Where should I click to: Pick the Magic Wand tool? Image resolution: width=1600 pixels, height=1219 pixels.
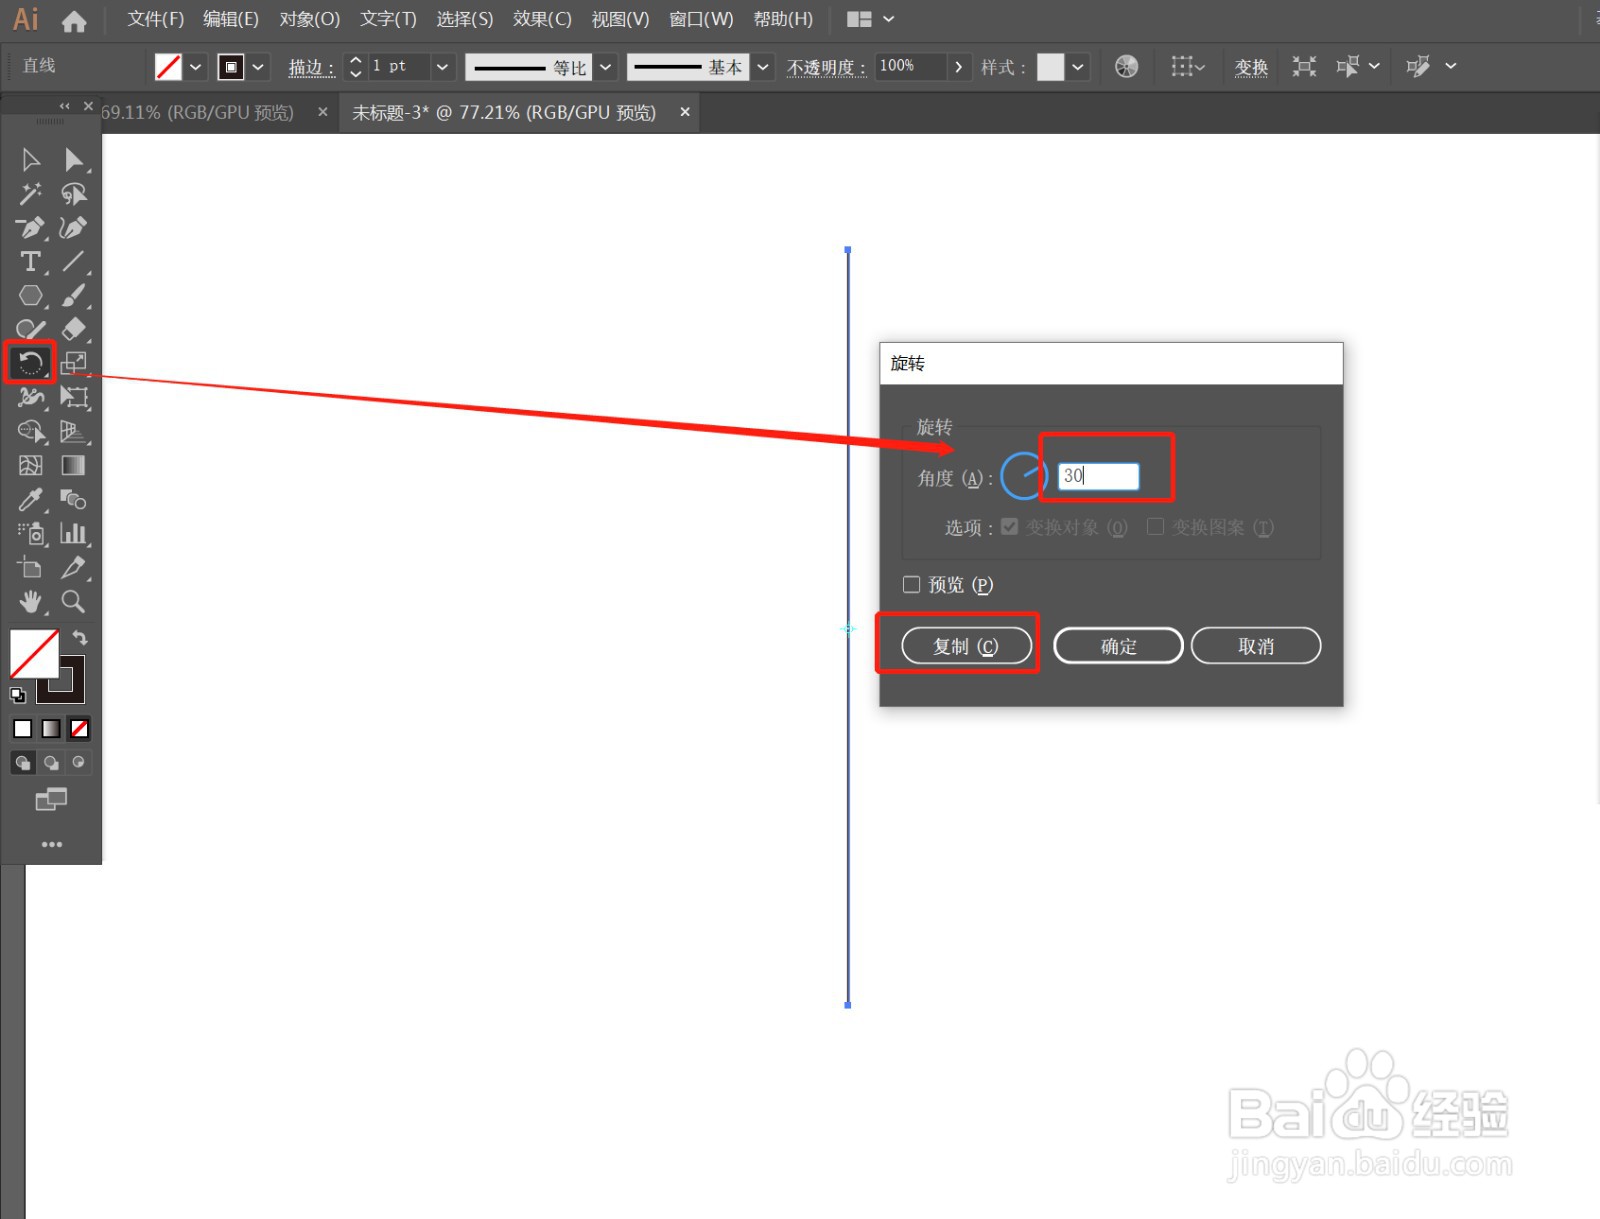(31, 194)
